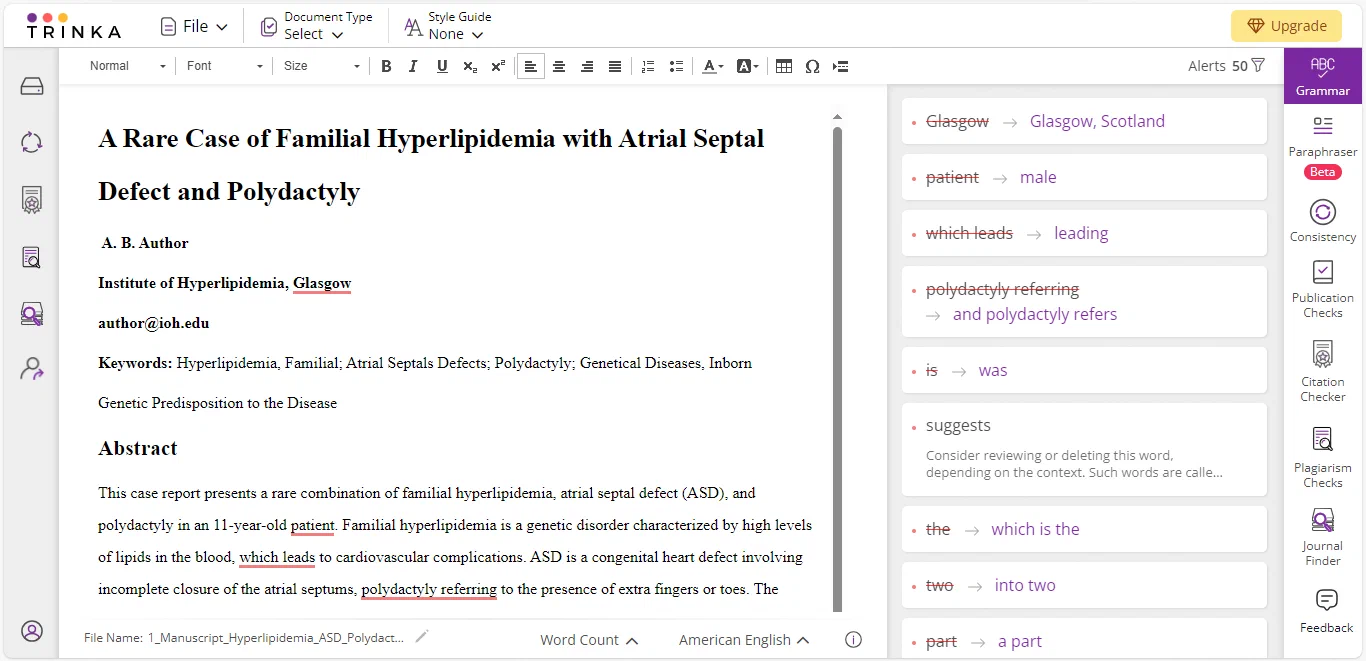
Task: Rename the file with the pencil icon
Action: (x=422, y=636)
